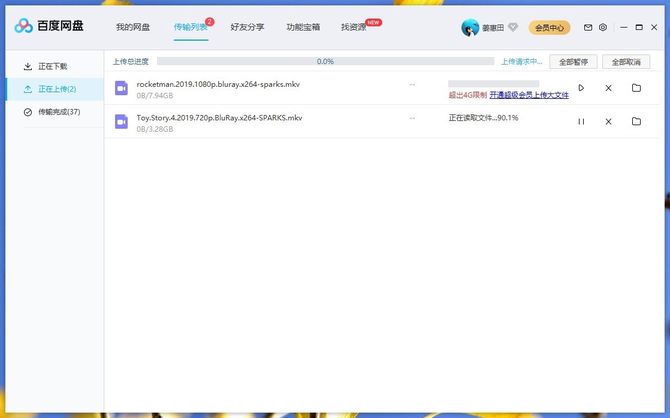
Task: Open the 好友分享 tab
Action: pos(247,27)
